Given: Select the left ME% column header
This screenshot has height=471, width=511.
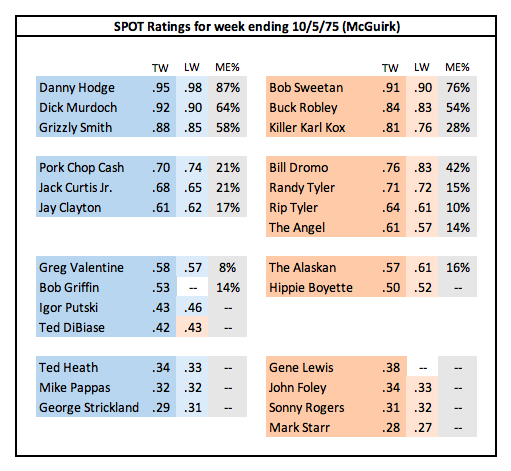Looking at the screenshot, I should pos(227,67).
